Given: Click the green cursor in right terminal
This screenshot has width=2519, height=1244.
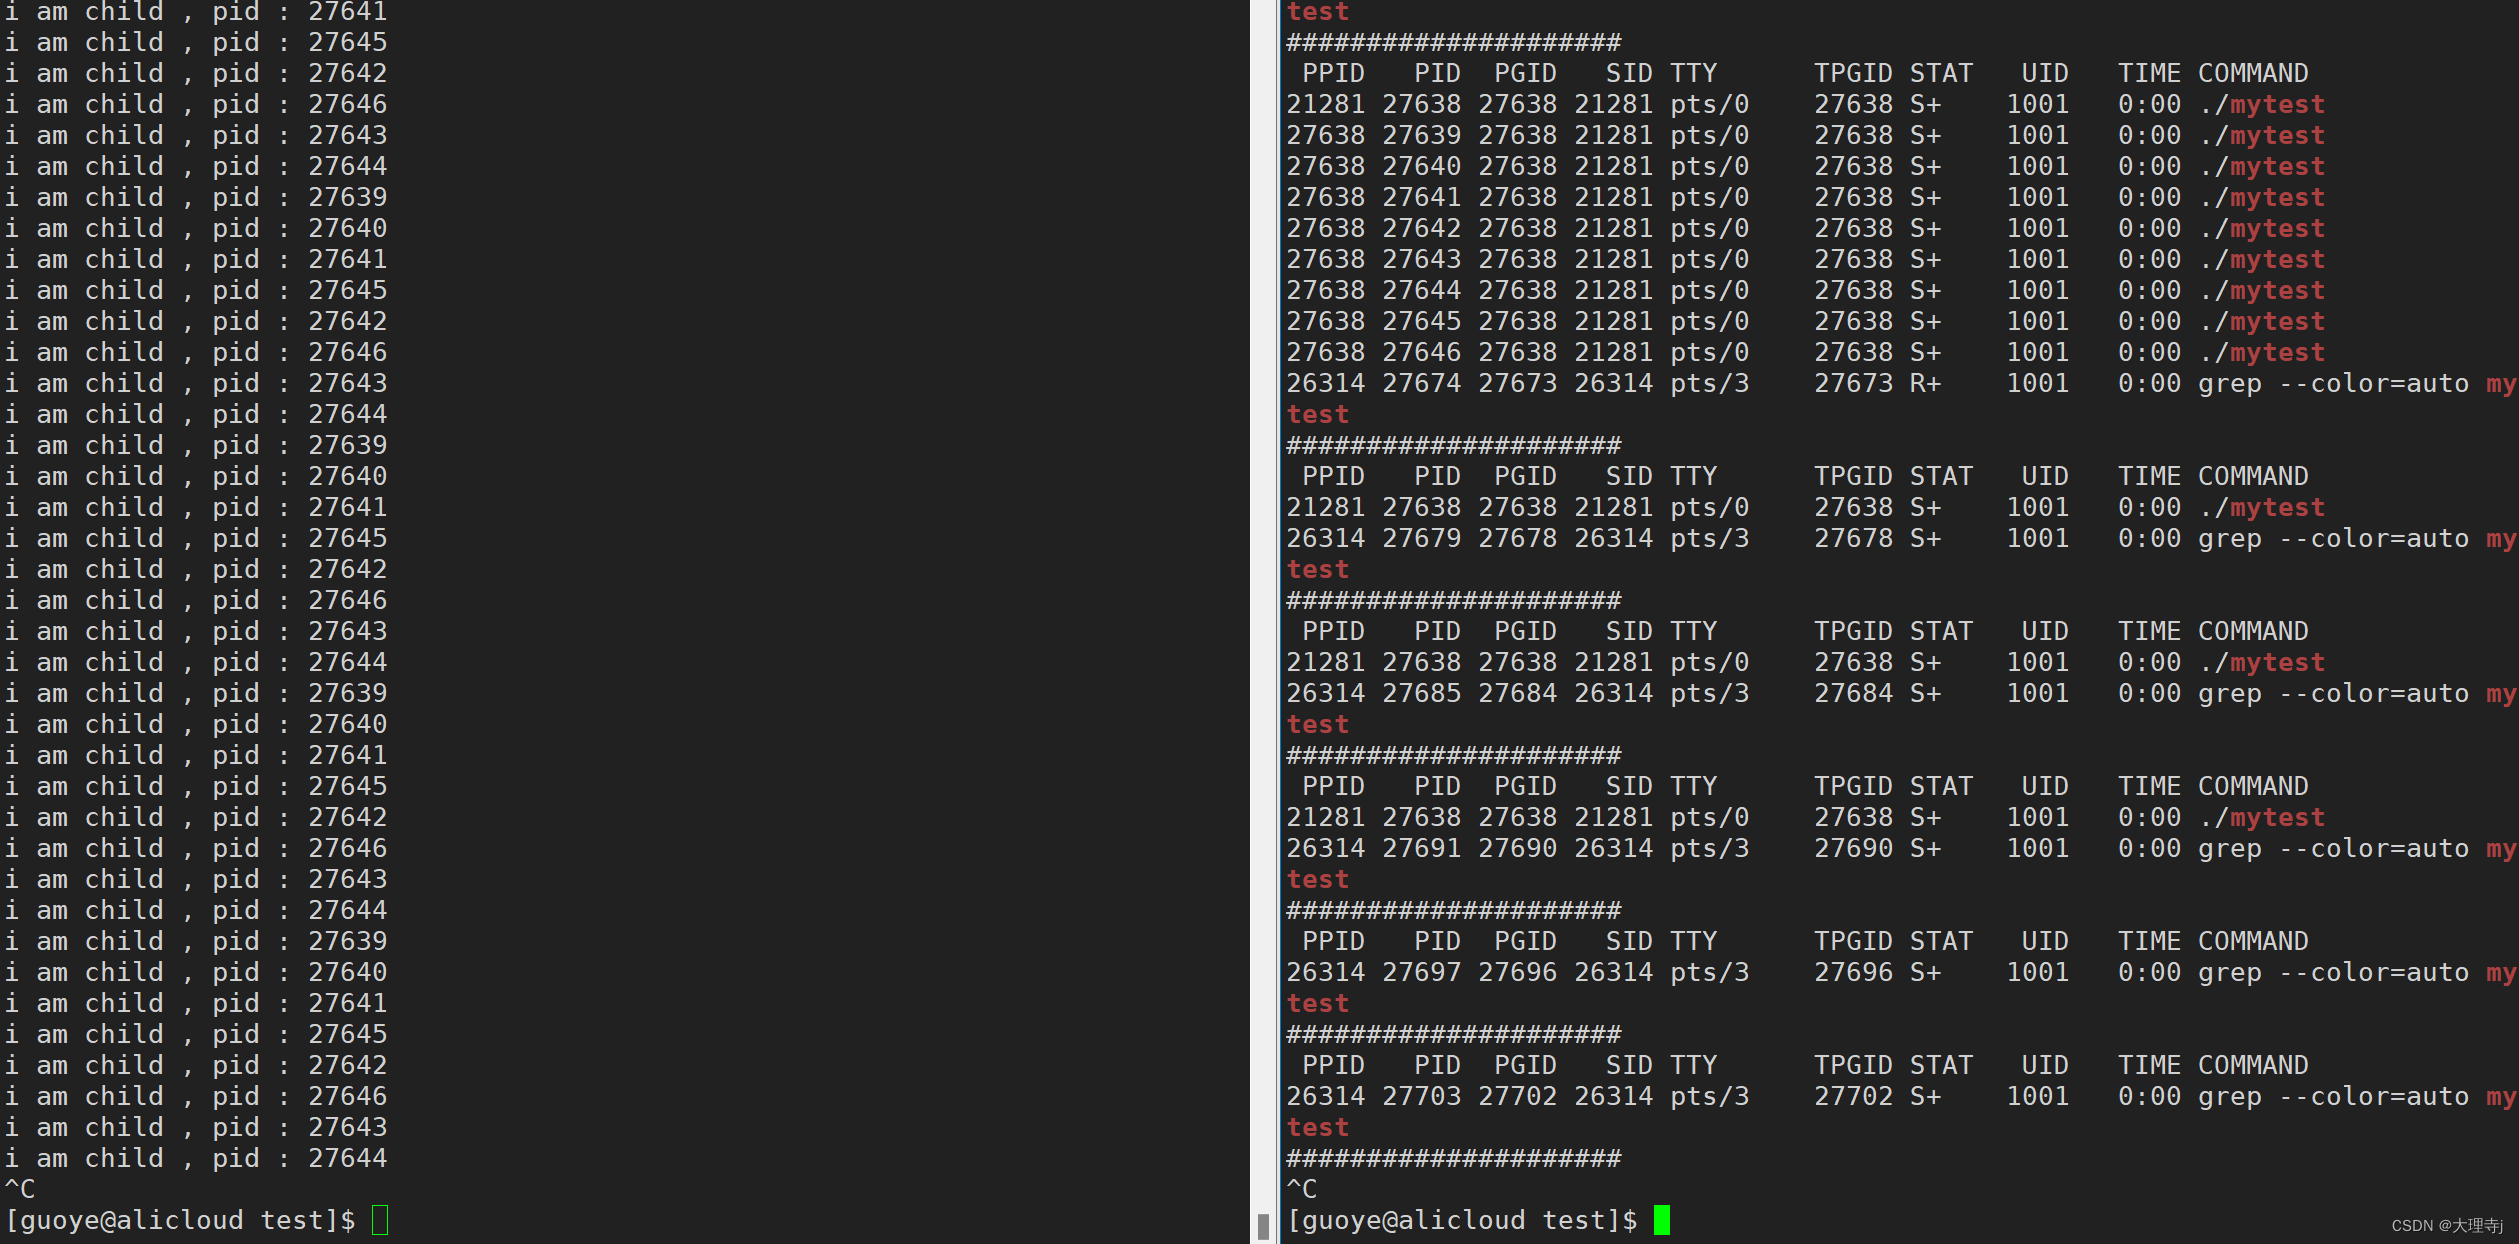Looking at the screenshot, I should click(1661, 1220).
